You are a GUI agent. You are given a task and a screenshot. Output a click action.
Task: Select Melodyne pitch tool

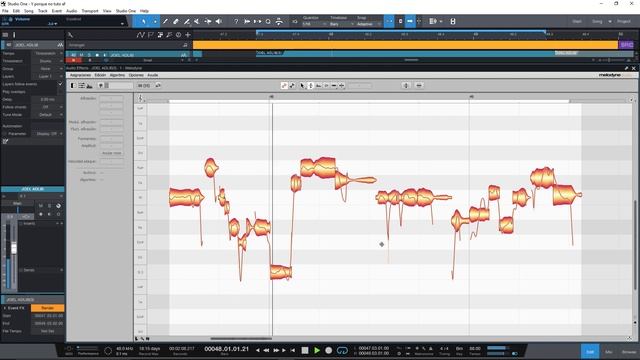click(311, 85)
